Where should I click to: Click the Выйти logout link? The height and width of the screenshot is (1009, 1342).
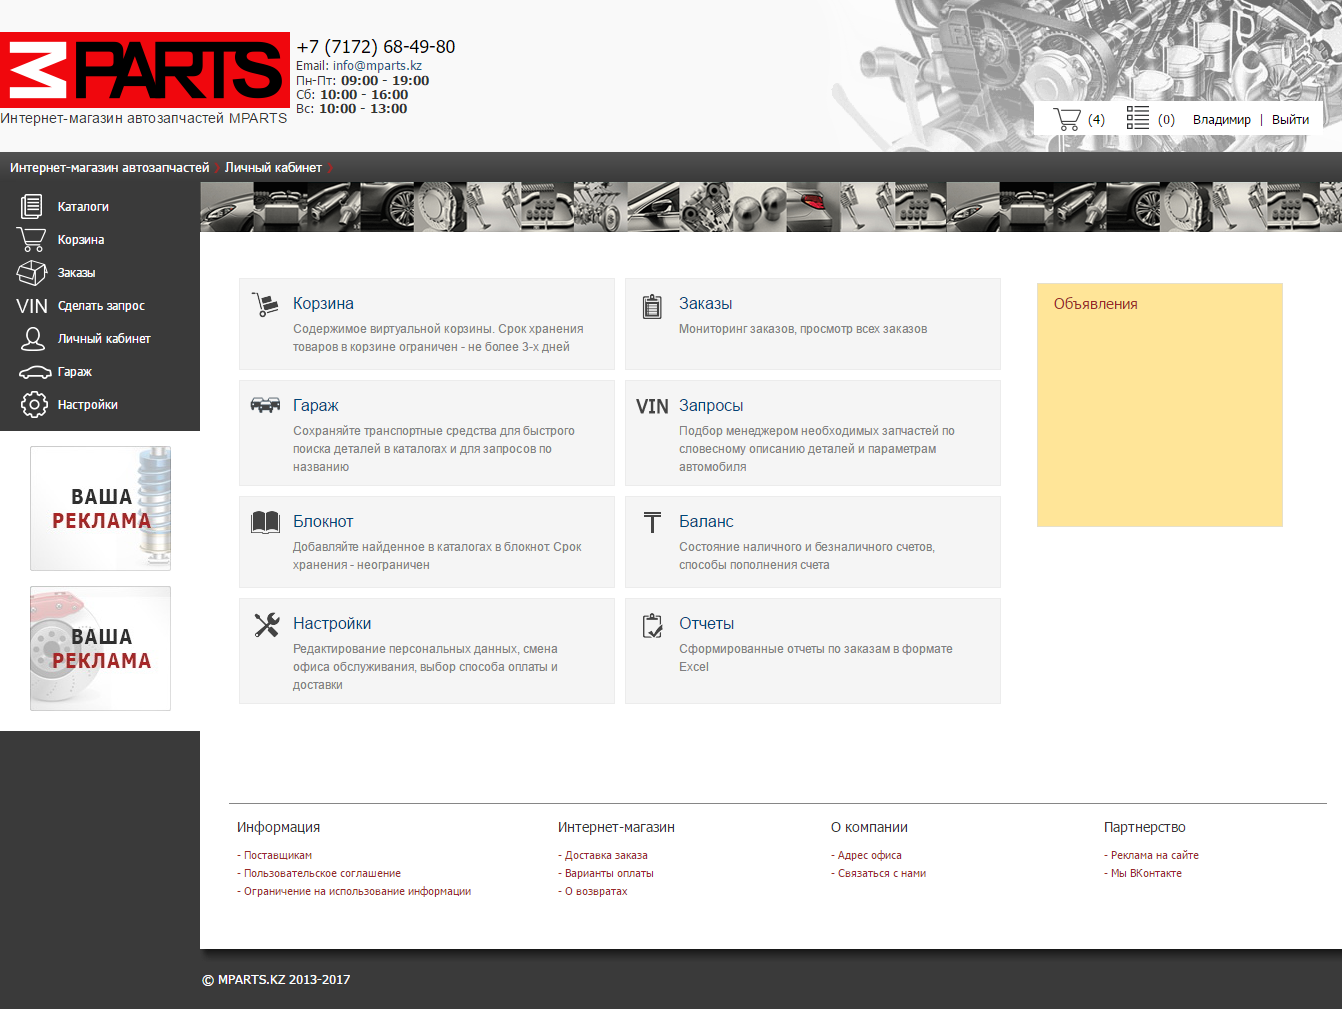click(1290, 119)
